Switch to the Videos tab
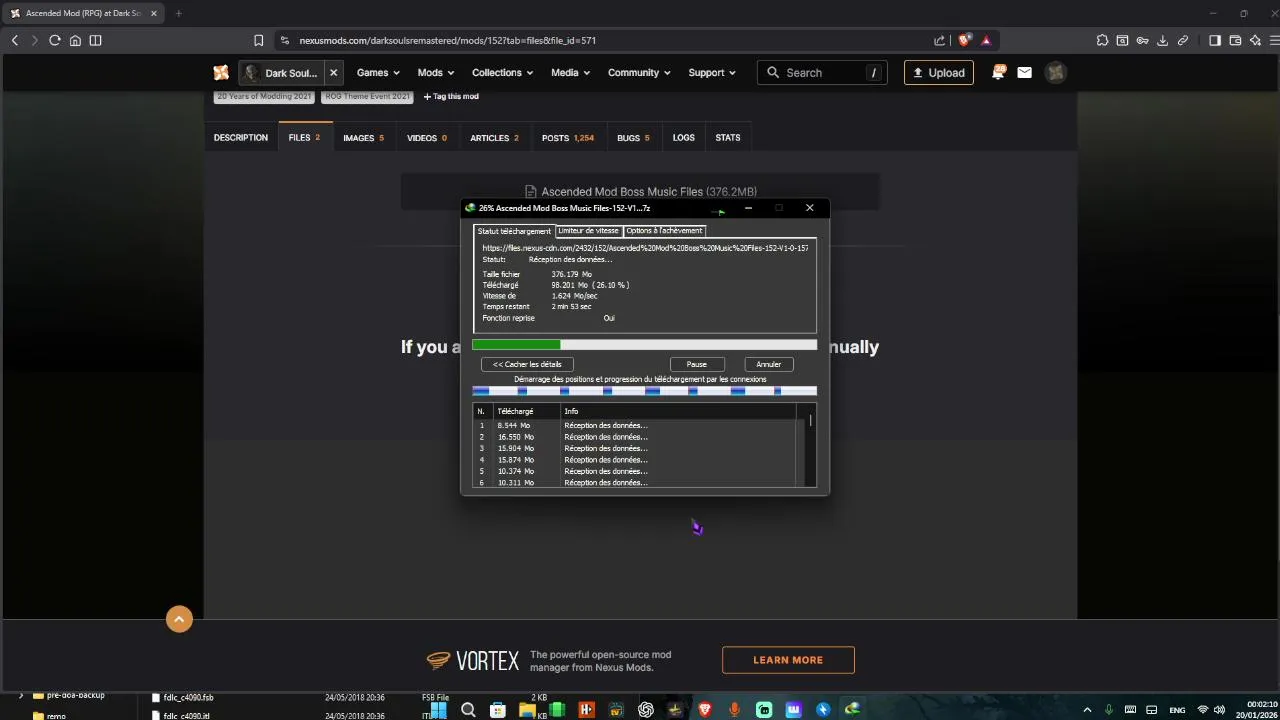Viewport: 1280px width, 720px height. pos(426,138)
